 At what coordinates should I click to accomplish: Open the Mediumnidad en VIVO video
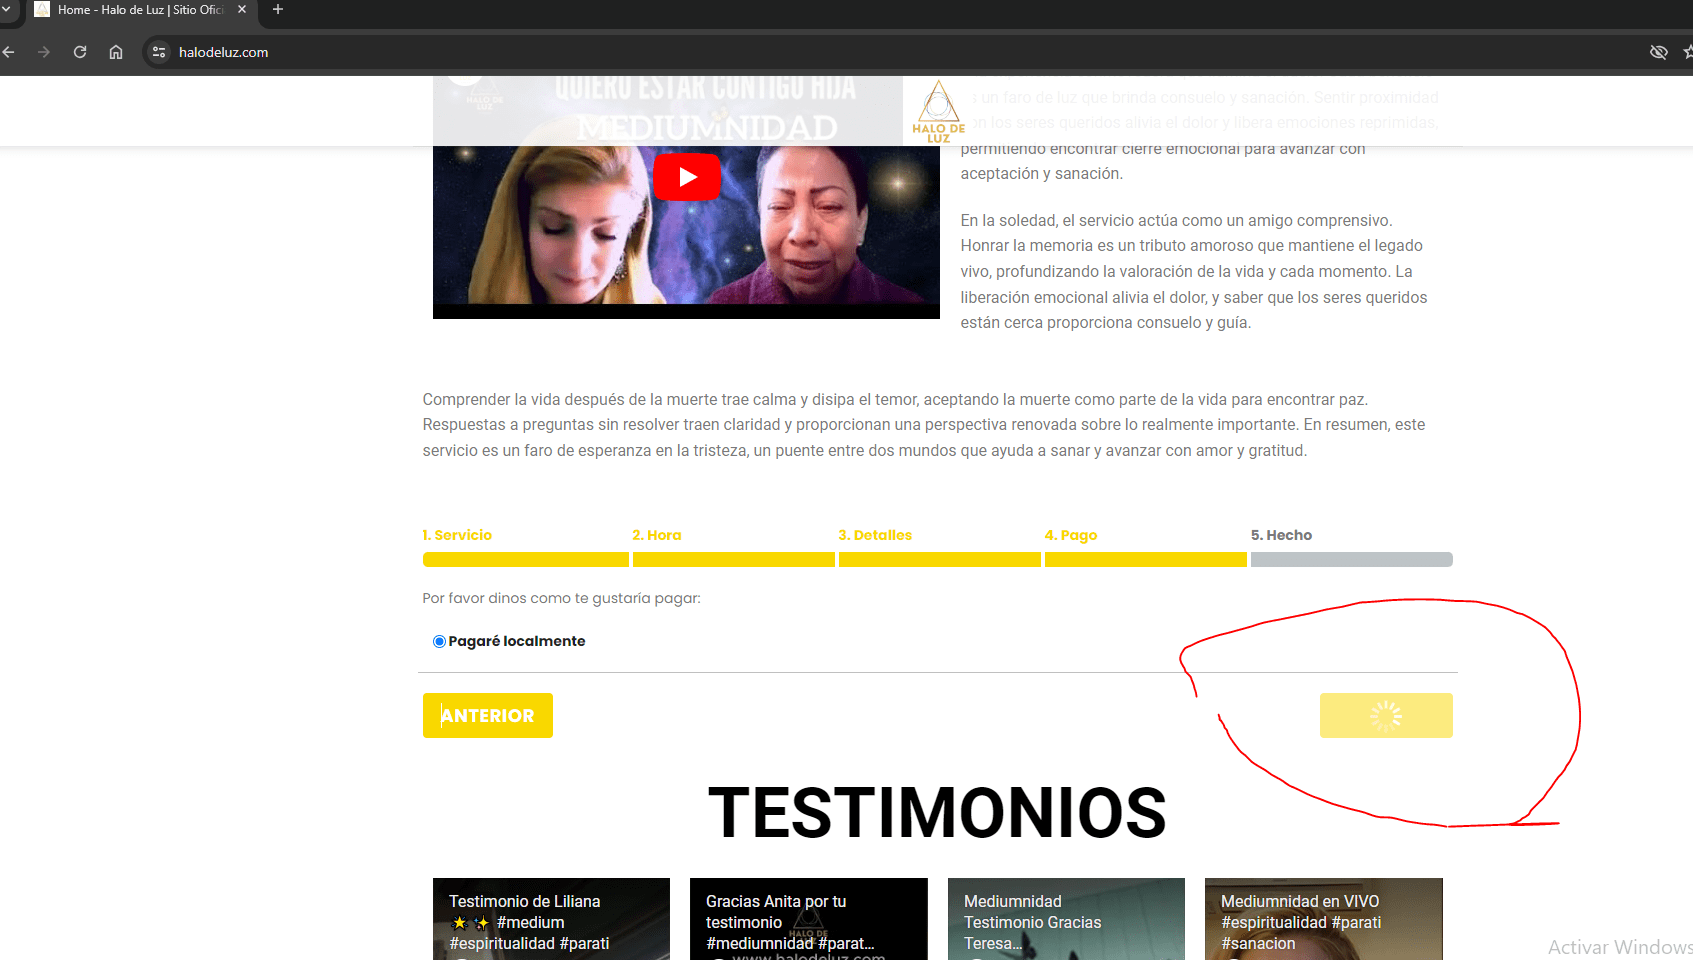pyautogui.click(x=1324, y=919)
